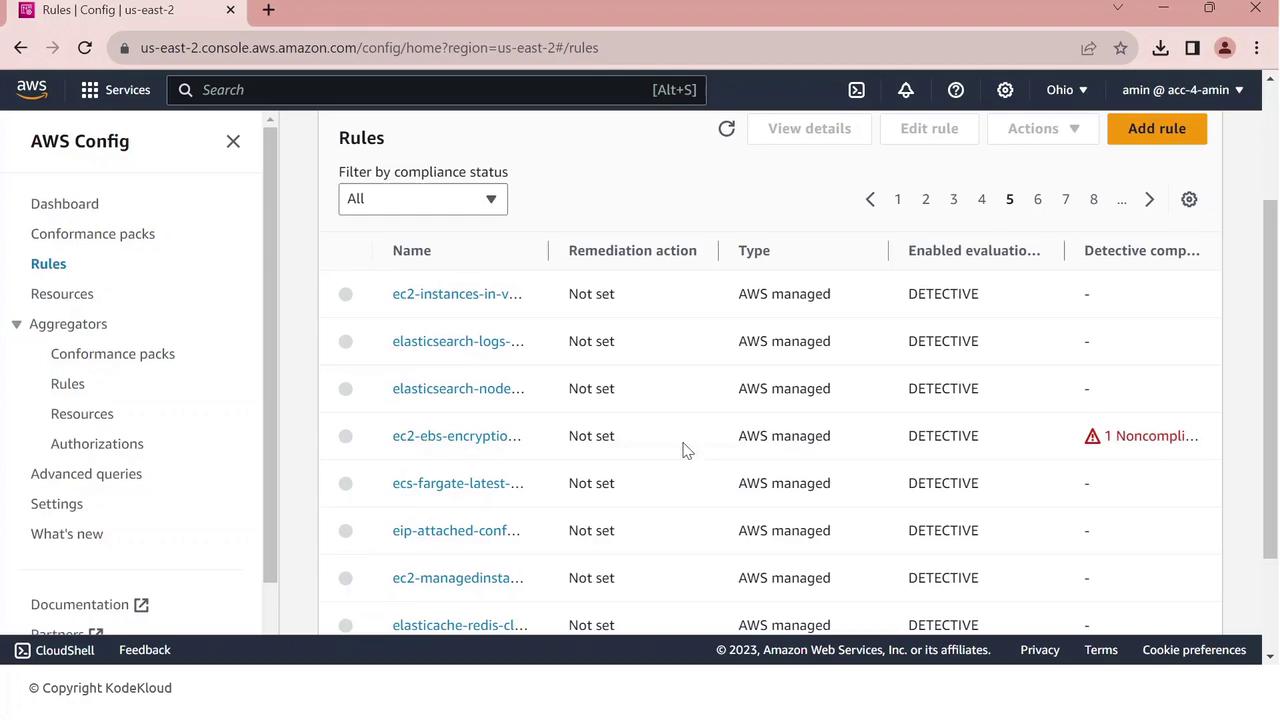This screenshot has height=720, width=1280.
Task: Open Rules under Aggregators
Action: [68, 384]
